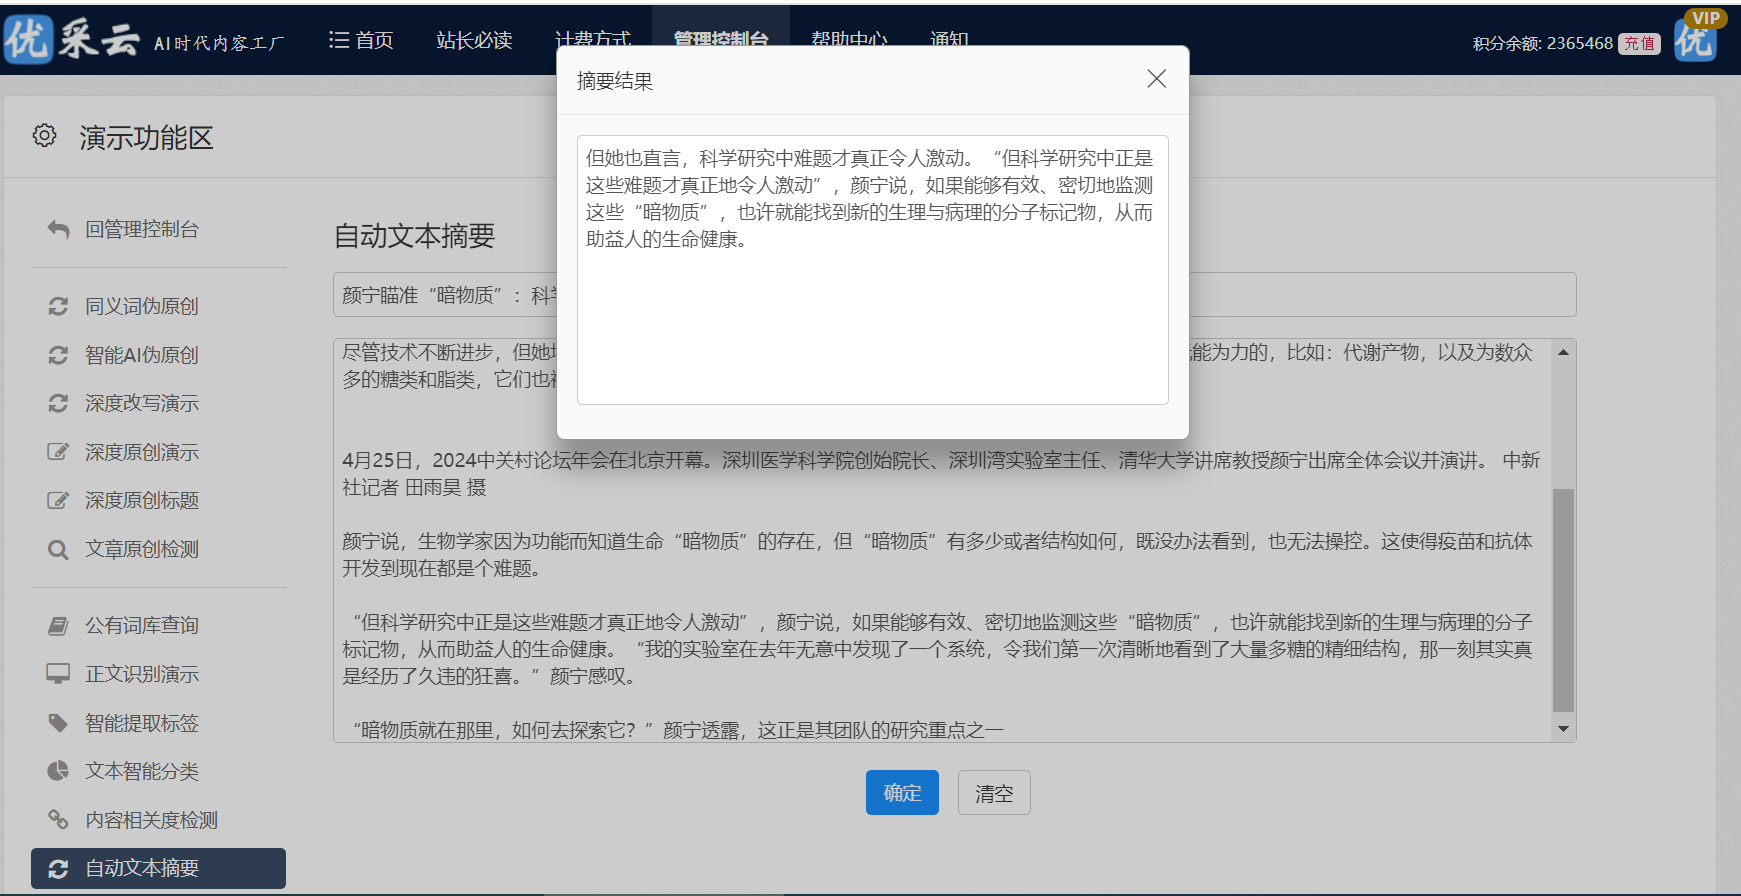1741x896 pixels.
Task: Click the 同义词伪原创 refresh icon
Action: [58, 307]
